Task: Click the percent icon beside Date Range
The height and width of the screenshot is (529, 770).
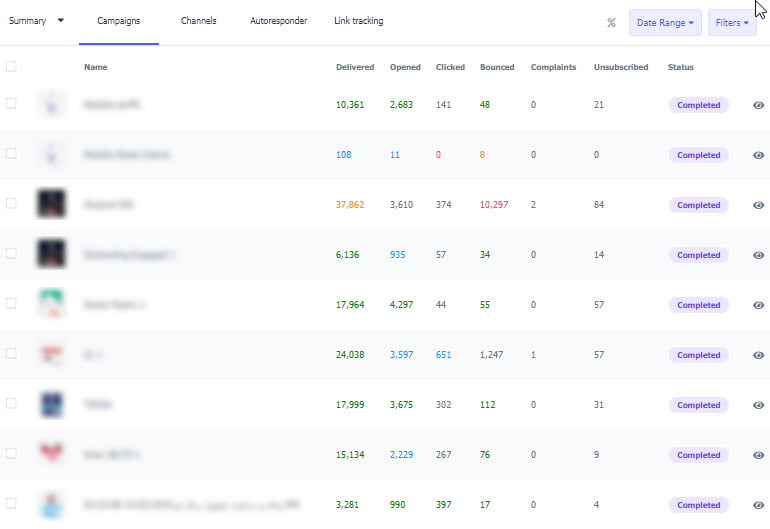Action: point(611,23)
